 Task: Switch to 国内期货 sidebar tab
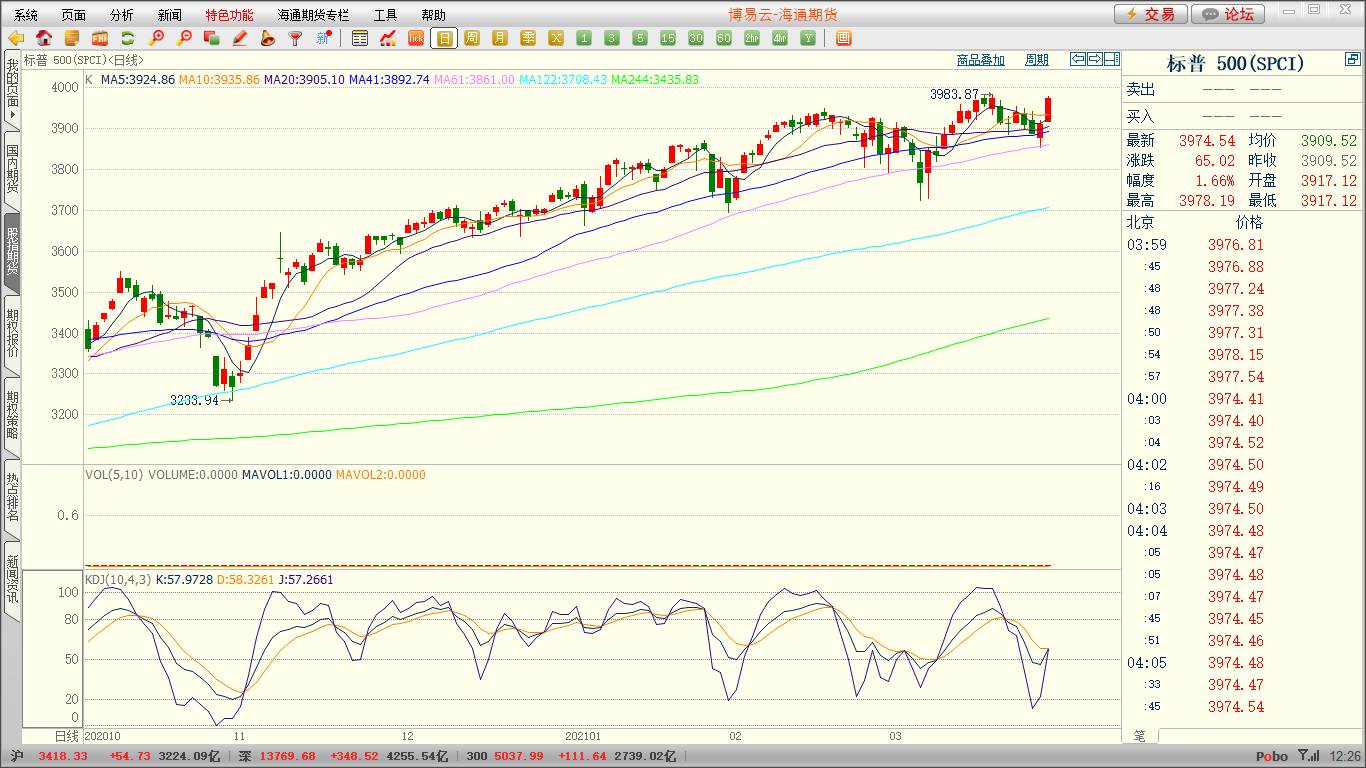(12, 169)
